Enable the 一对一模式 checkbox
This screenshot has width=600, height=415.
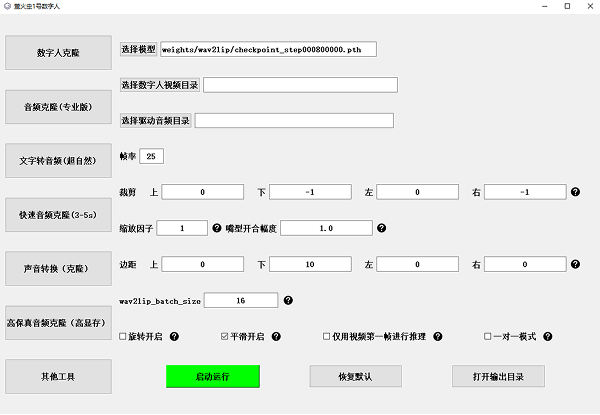[488, 336]
